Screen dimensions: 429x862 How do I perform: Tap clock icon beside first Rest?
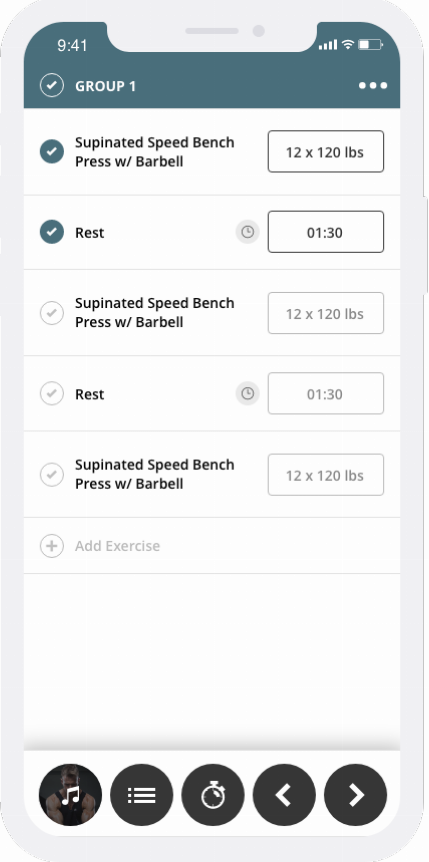coord(248,232)
